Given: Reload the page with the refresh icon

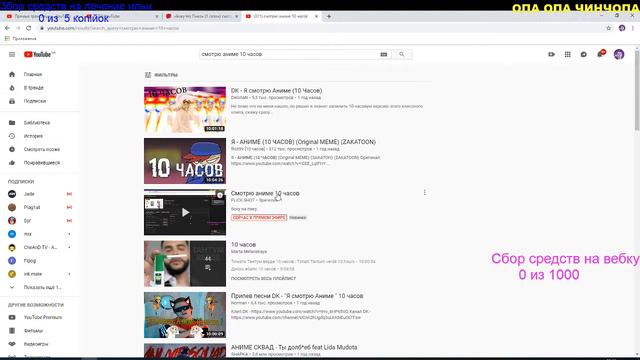Looking at the screenshot, I should 29,28.
